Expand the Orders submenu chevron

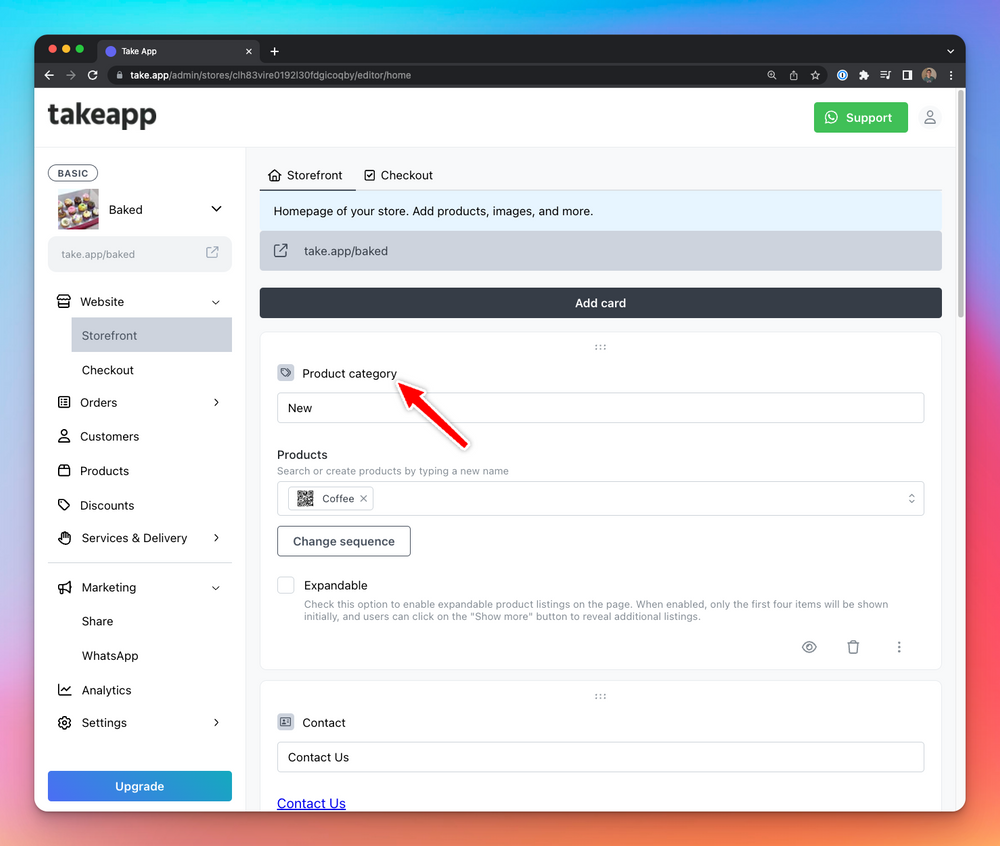(x=216, y=402)
